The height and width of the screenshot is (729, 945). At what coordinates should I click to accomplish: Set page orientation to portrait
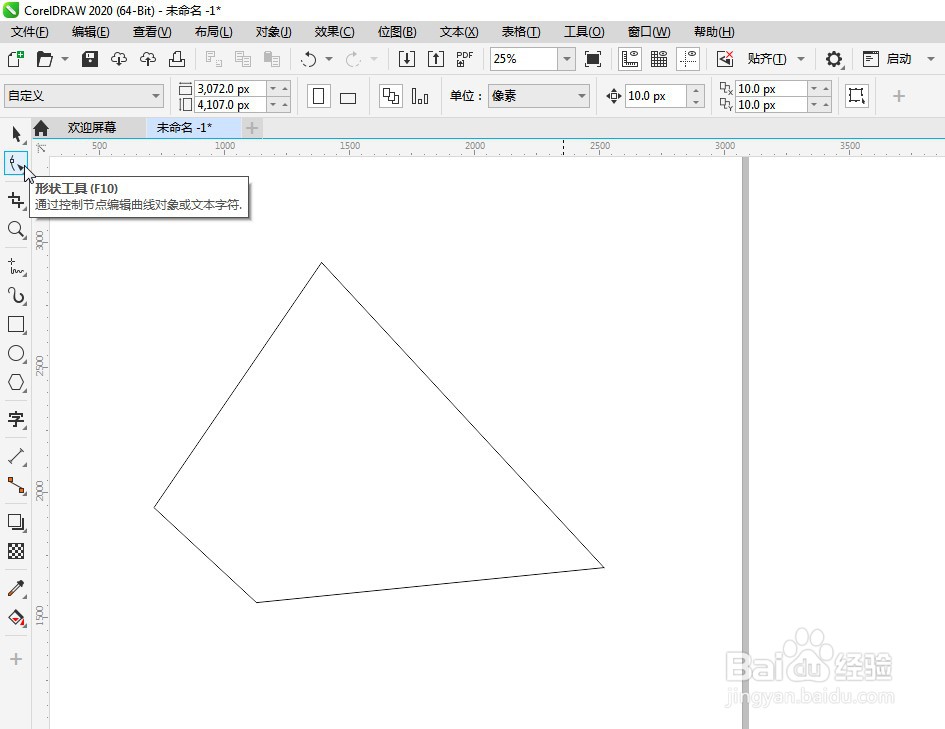pos(319,96)
